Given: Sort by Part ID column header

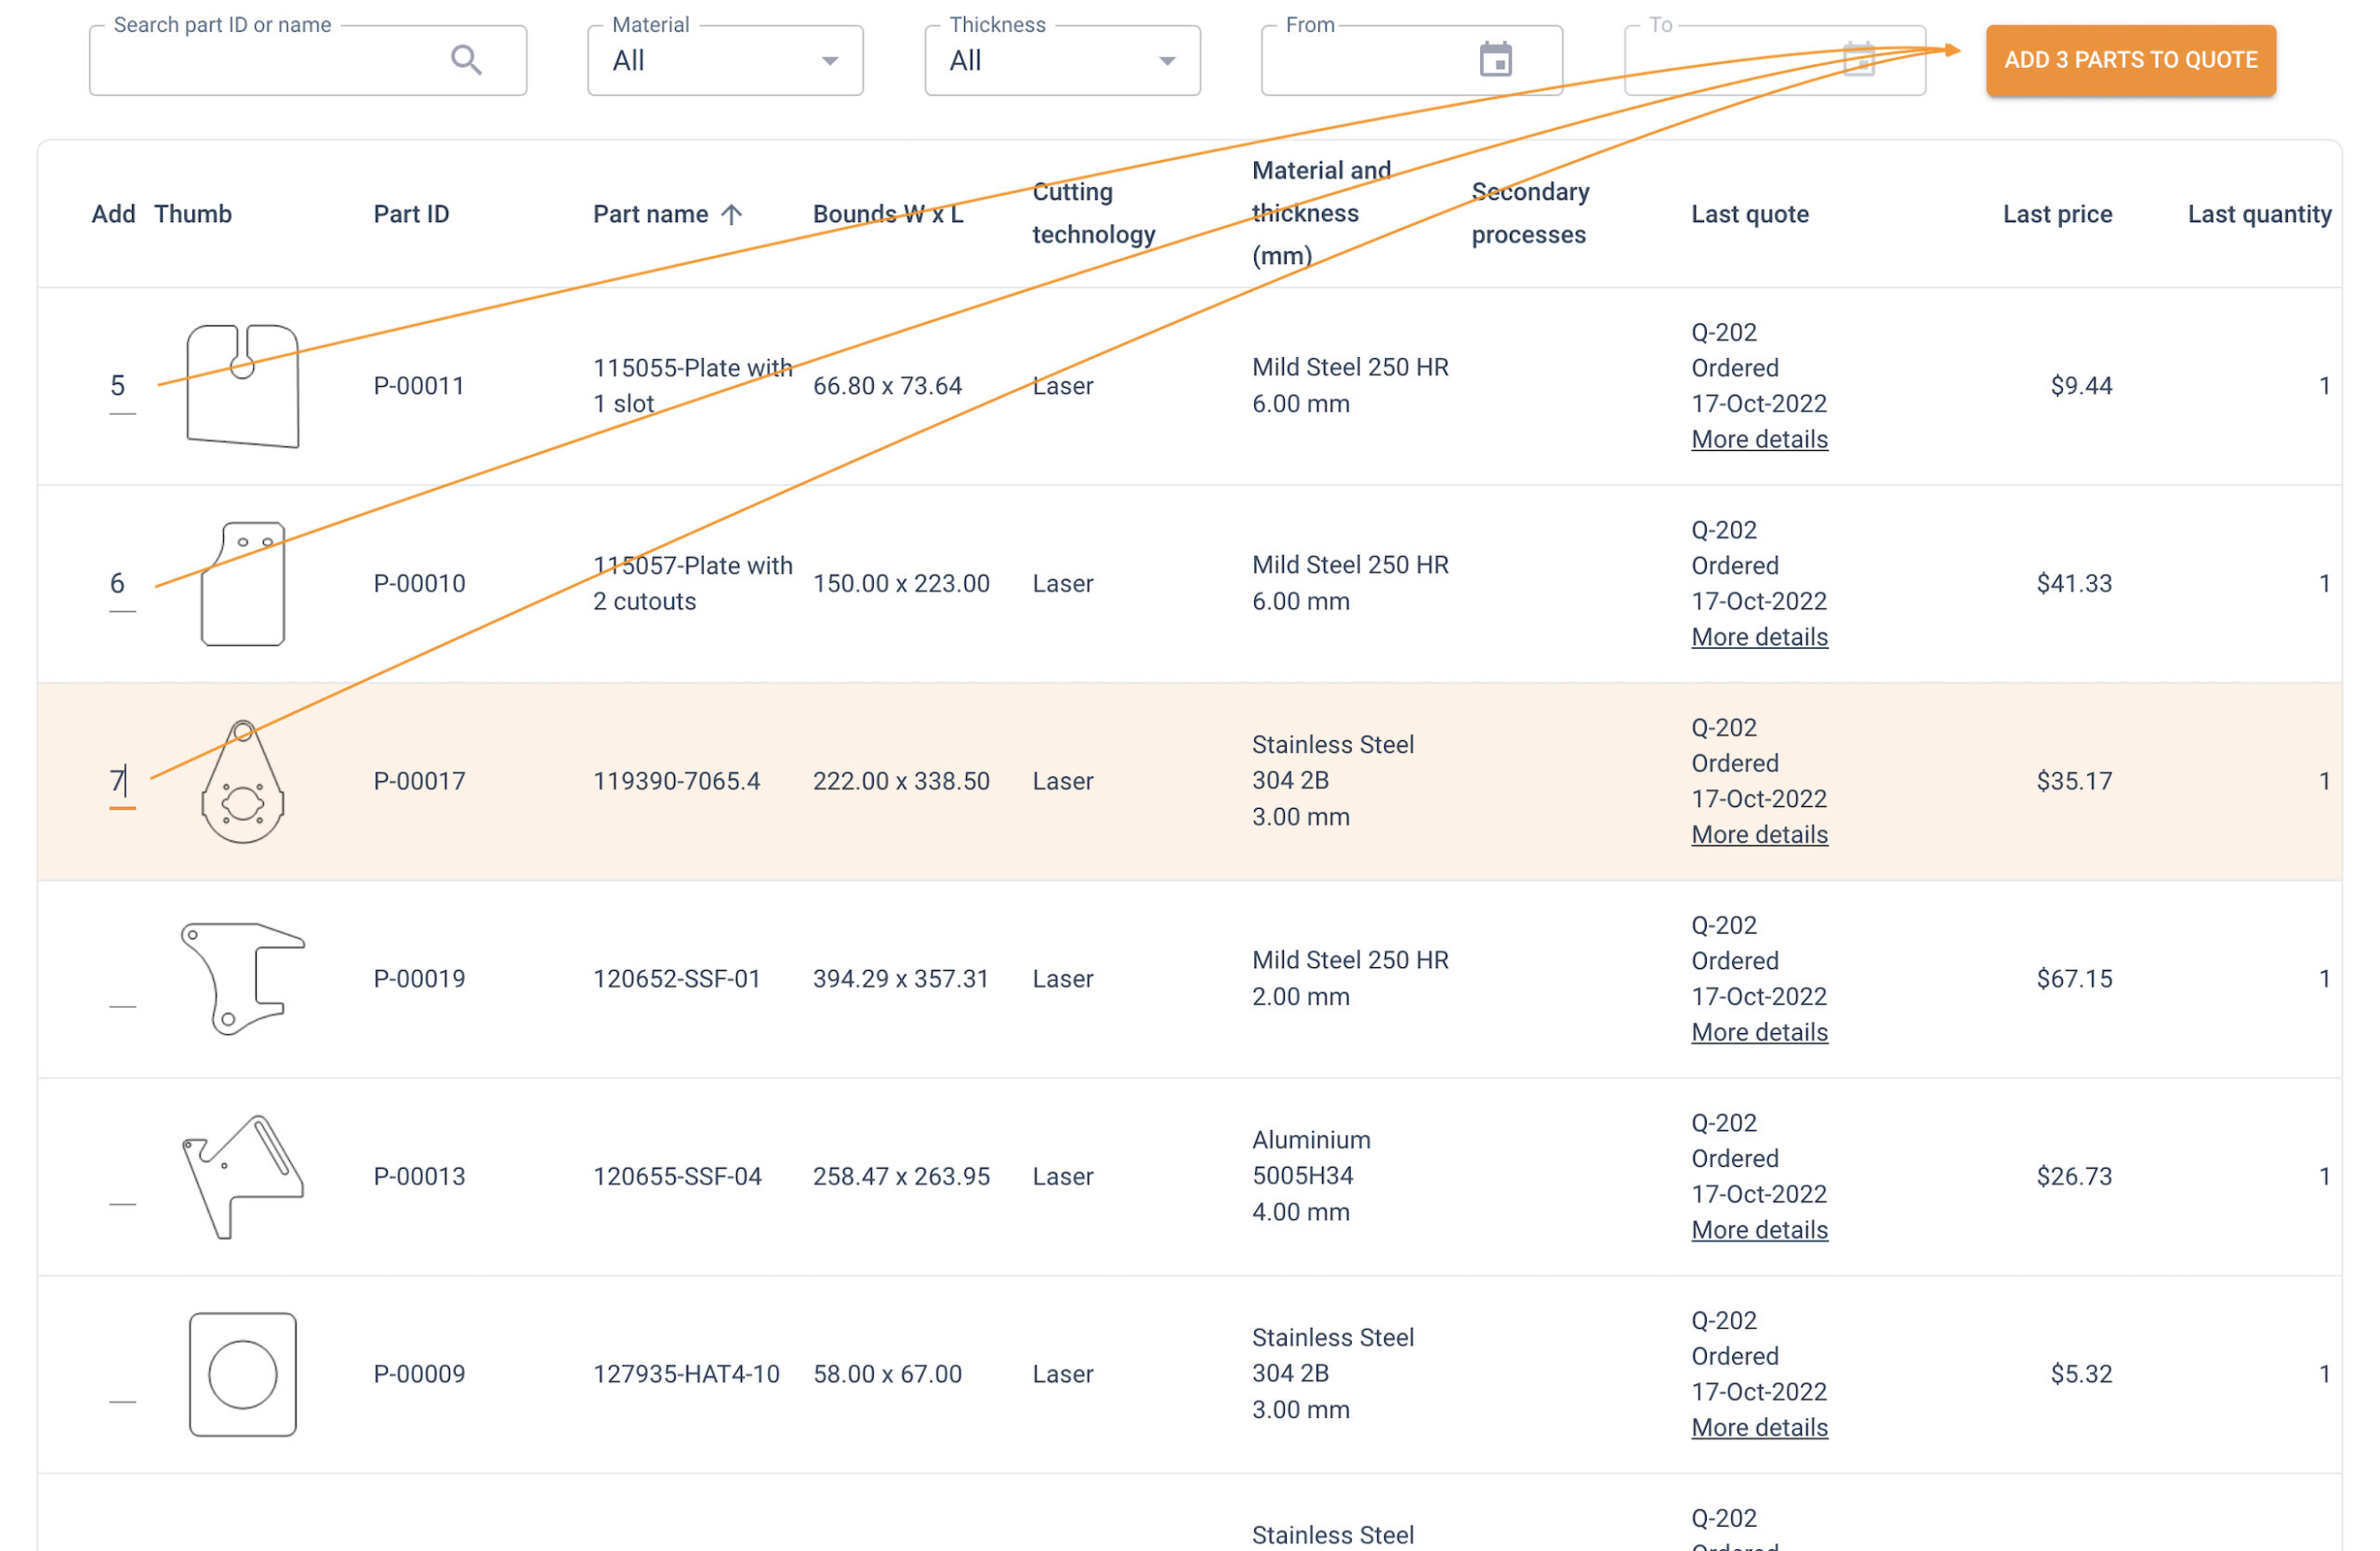Looking at the screenshot, I should (411, 214).
